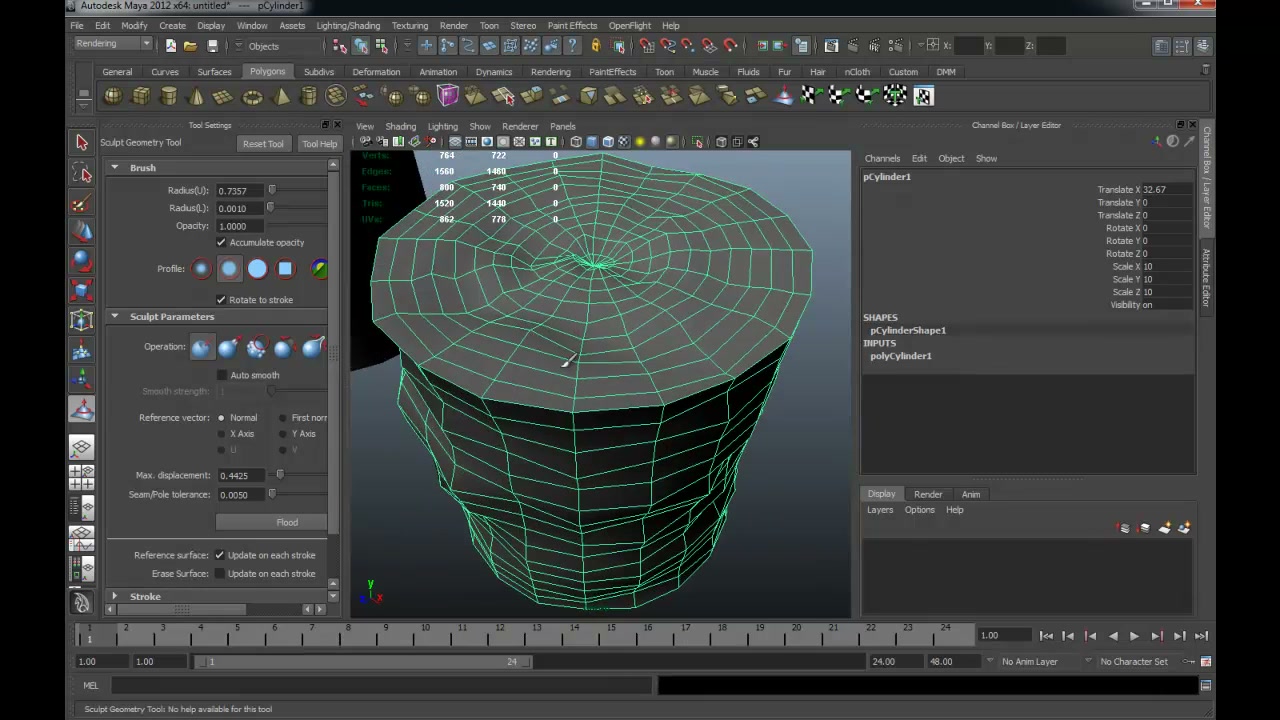Enable the Auto smooth checkbox
Image resolution: width=1280 pixels, height=720 pixels.
click(221, 375)
